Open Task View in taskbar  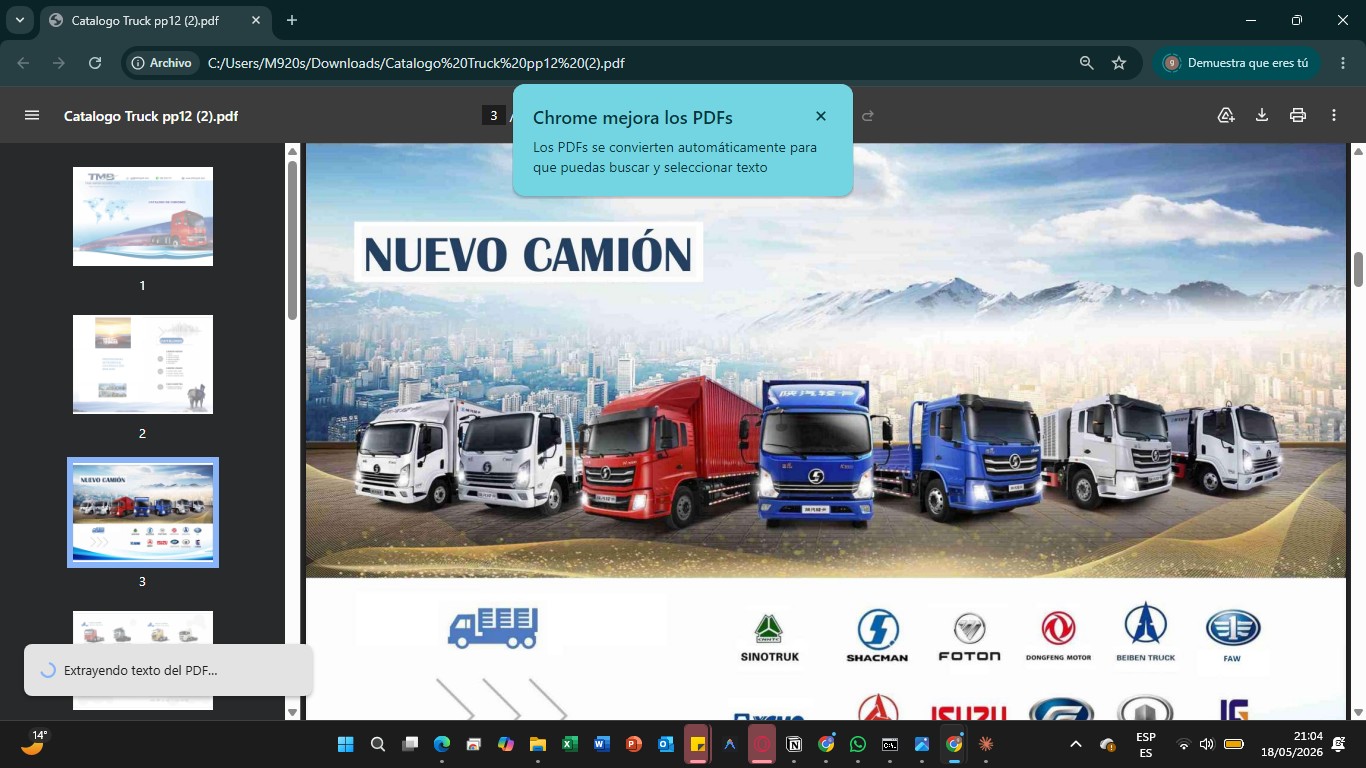410,744
